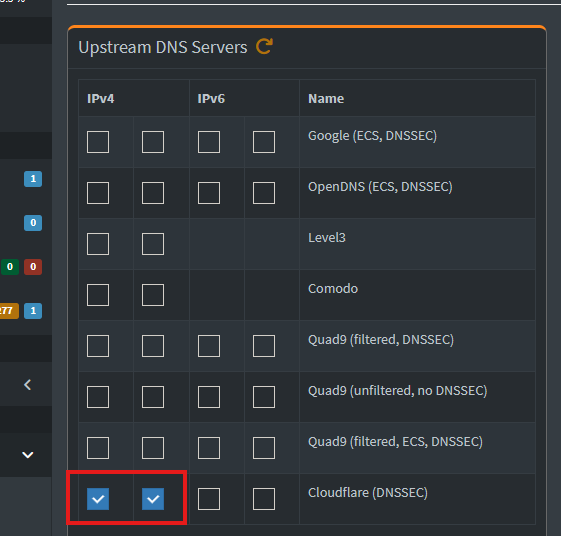Click the "IPv4" column header
The image size is (561, 536).
(101, 98)
